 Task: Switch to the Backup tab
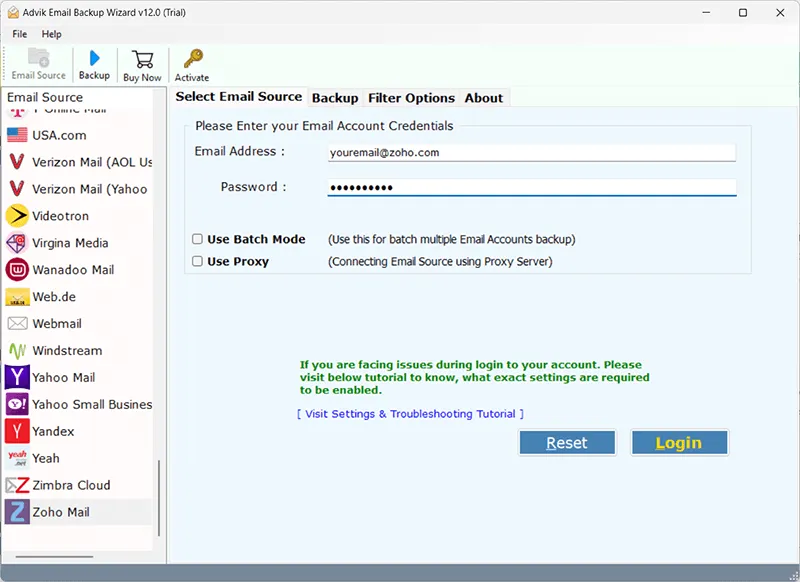coord(335,98)
